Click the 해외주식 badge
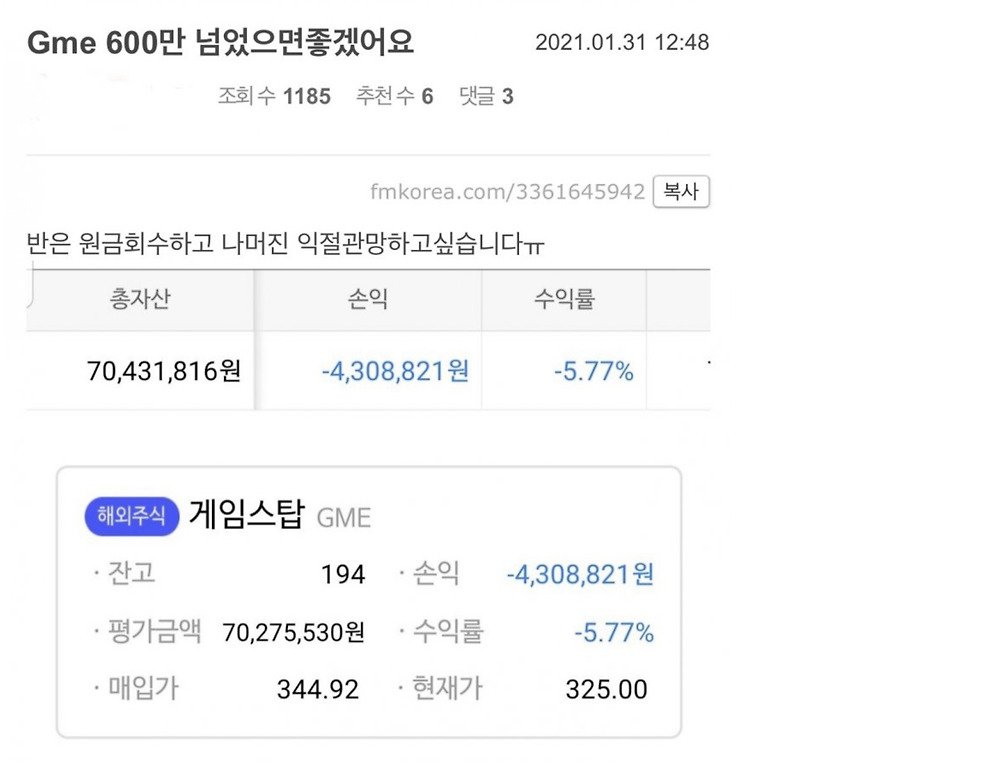 pos(132,516)
